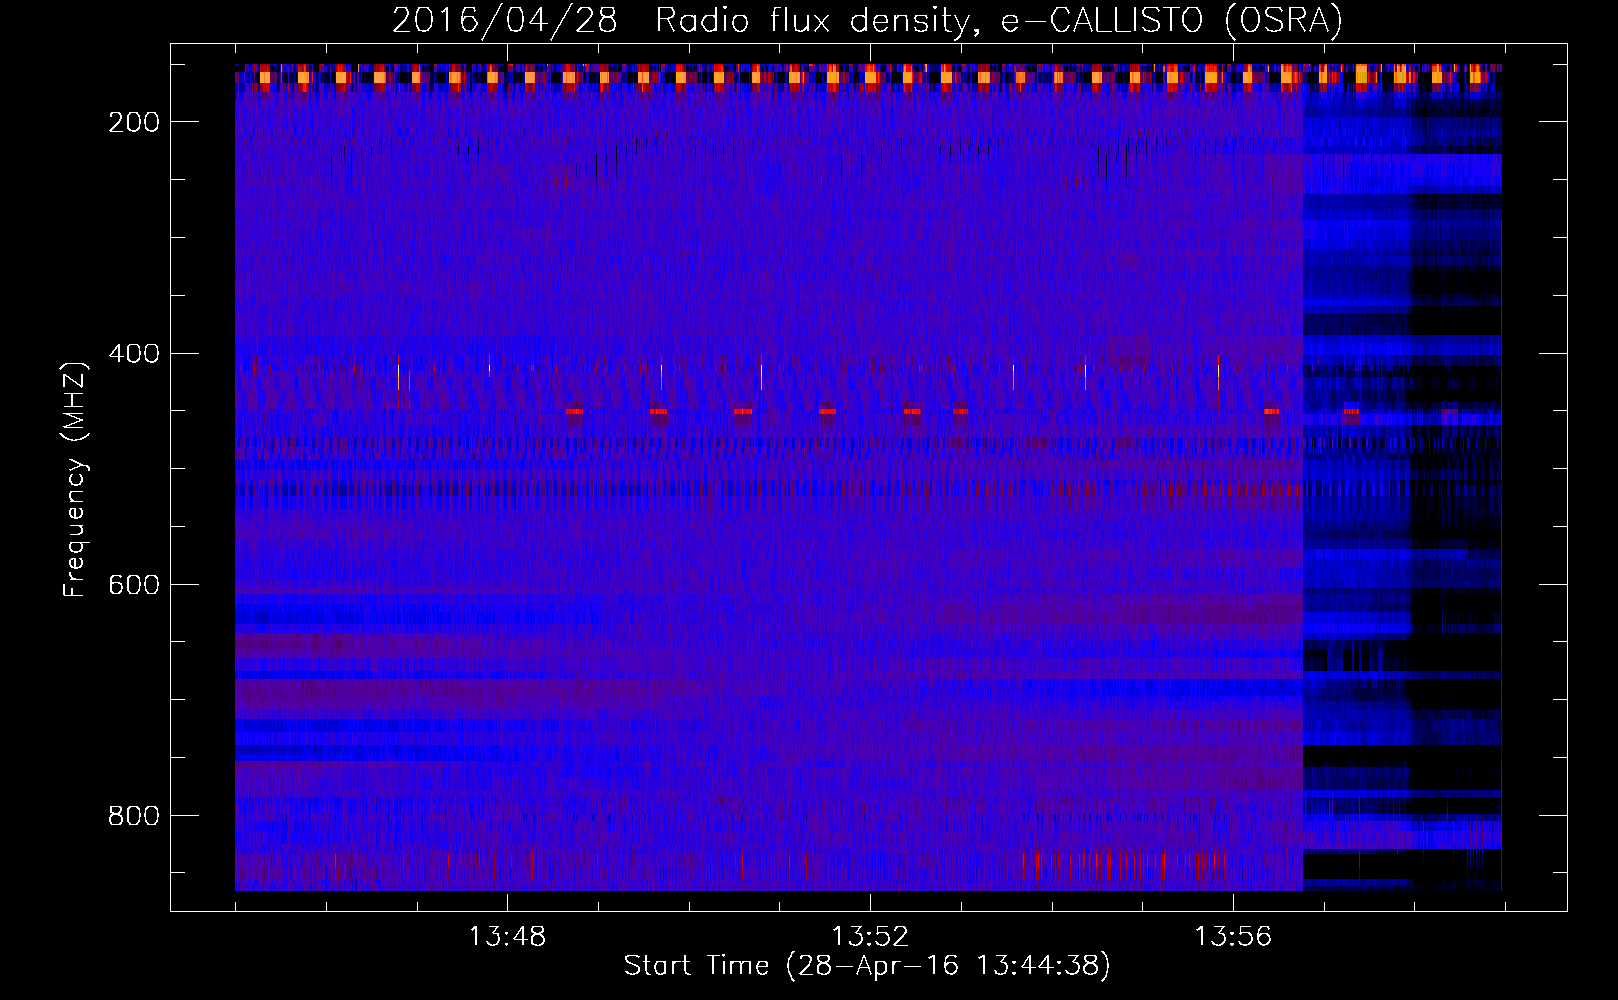
Task: Click the 'Frequency (MHZ)' y-axis label
Action: 75,479
